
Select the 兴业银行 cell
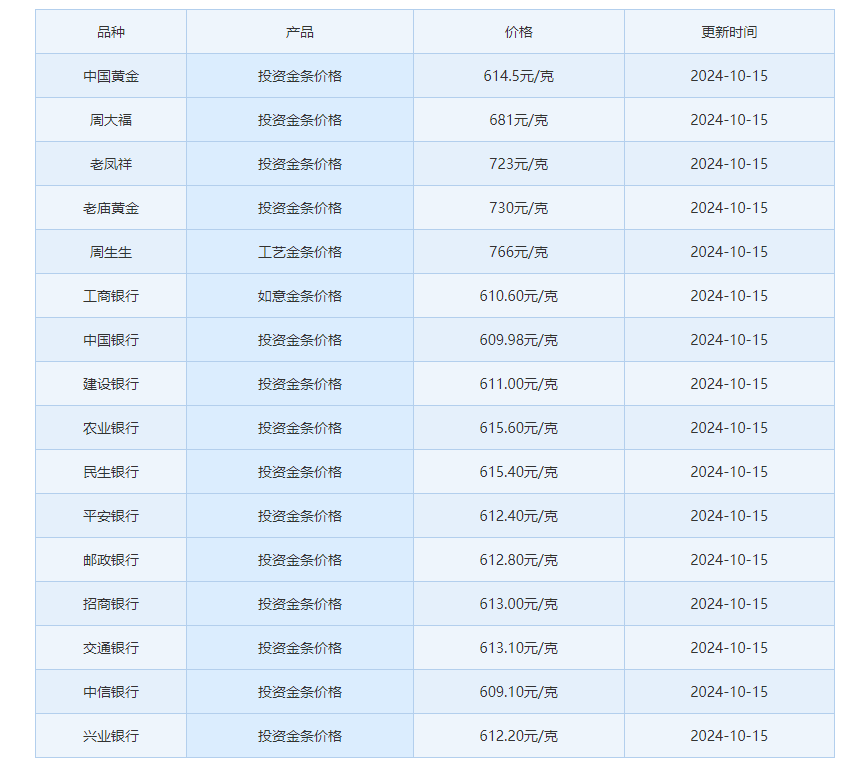[111, 736]
